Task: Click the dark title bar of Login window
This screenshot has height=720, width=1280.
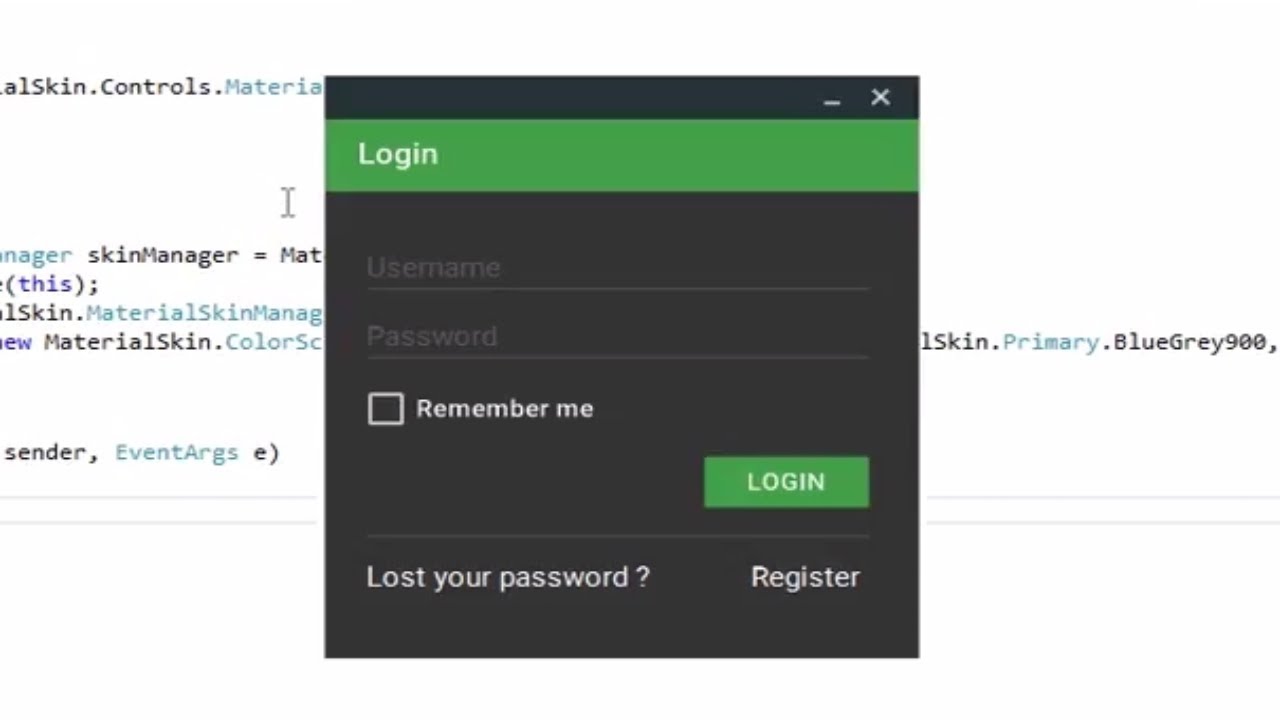Action: coord(570,98)
